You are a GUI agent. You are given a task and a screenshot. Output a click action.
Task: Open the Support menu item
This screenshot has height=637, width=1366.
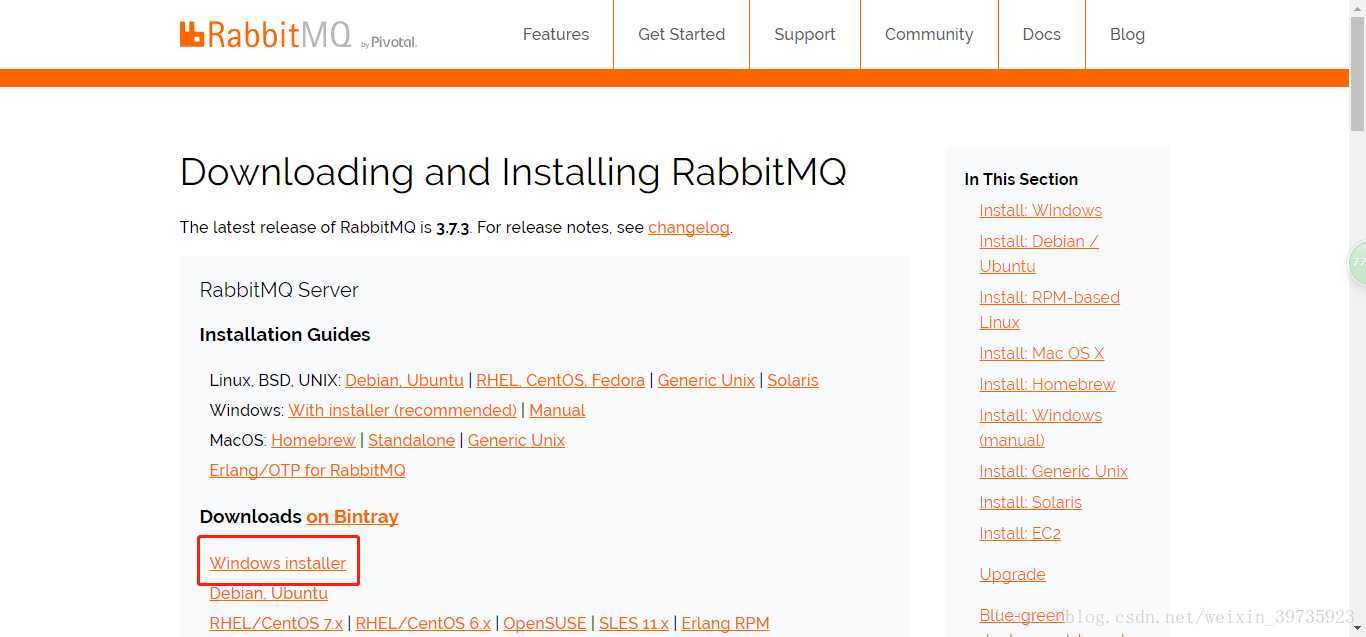(805, 34)
